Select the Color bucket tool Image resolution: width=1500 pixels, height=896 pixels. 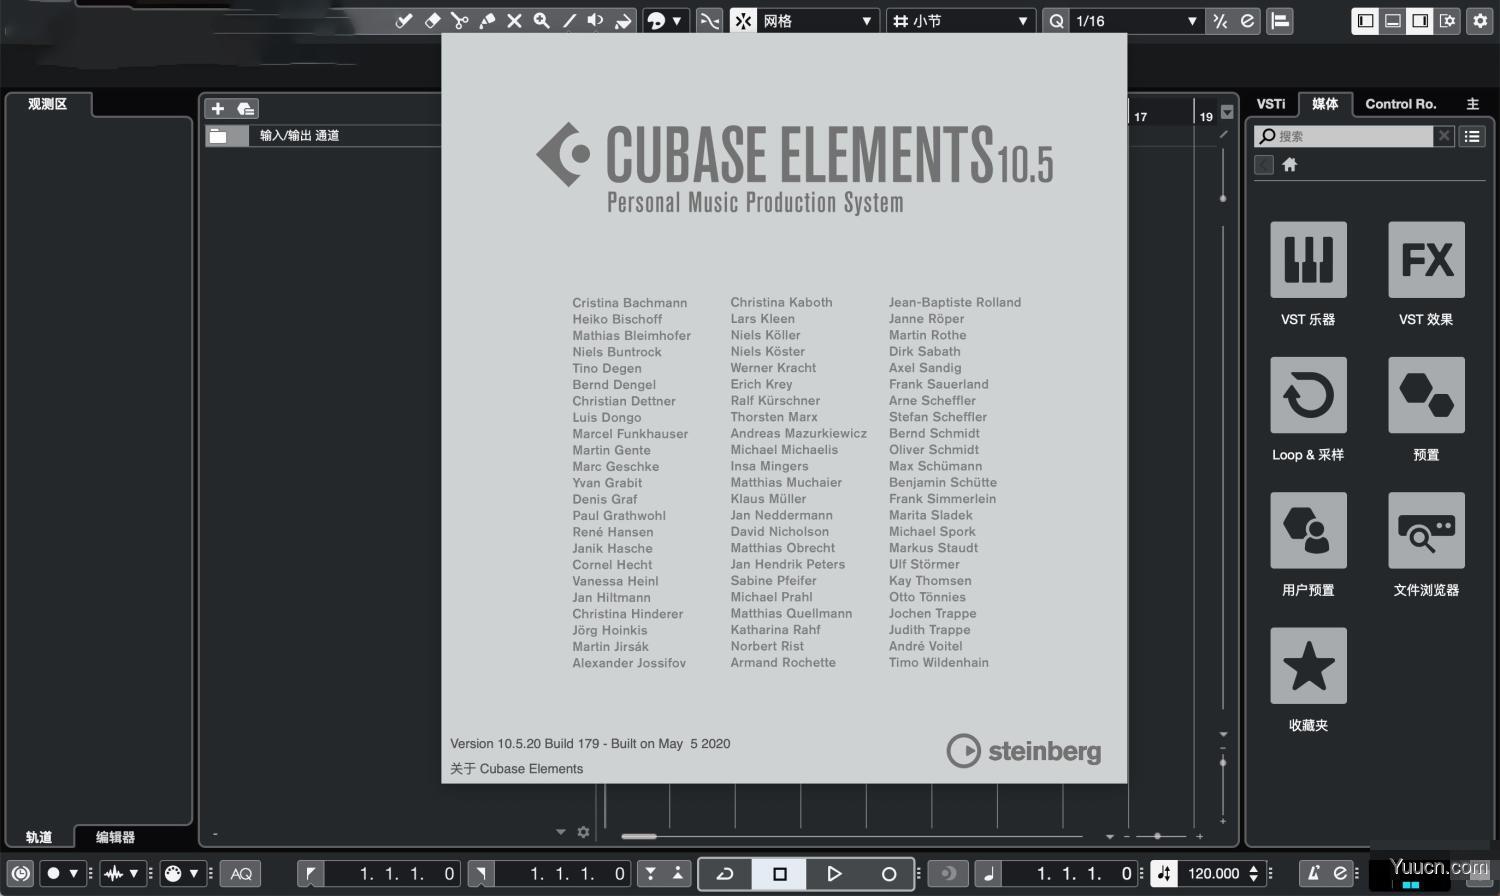(623, 21)
